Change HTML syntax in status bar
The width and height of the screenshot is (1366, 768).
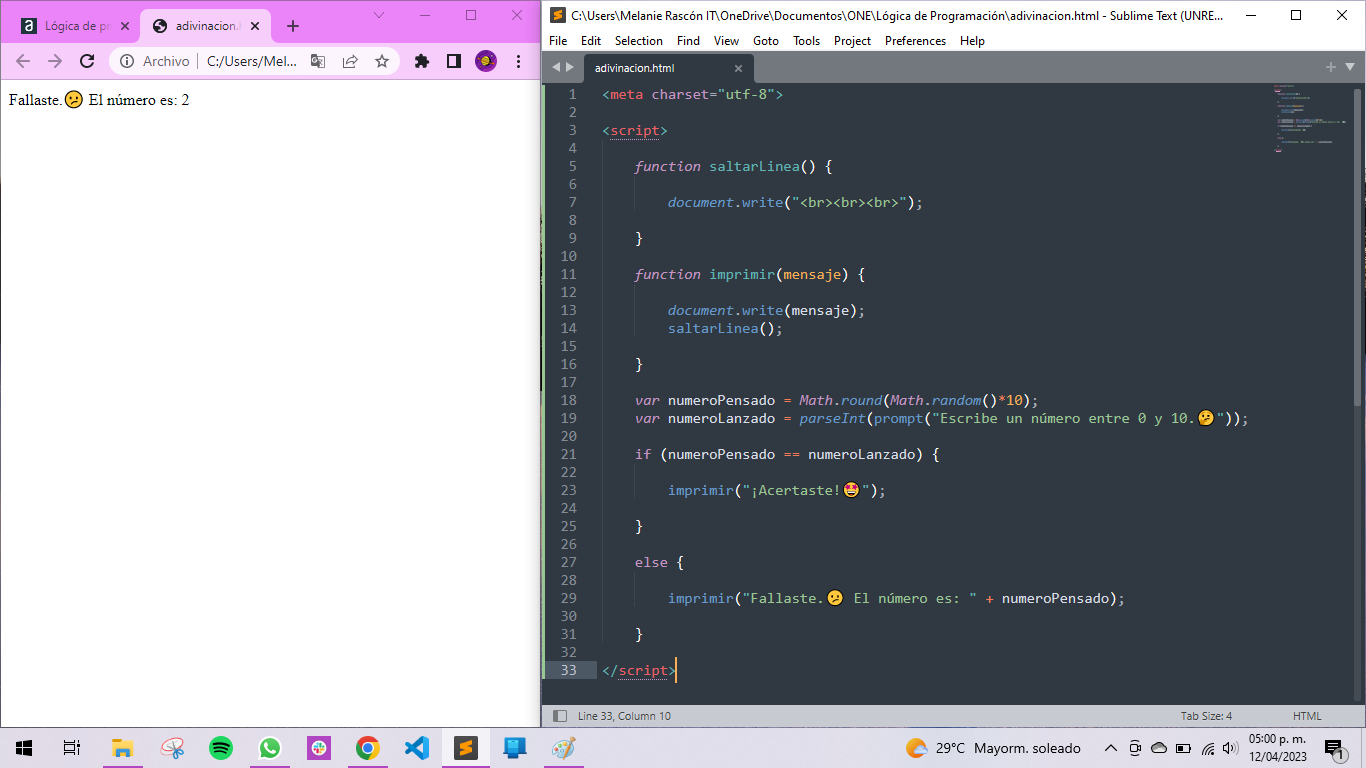point(1307,716)
